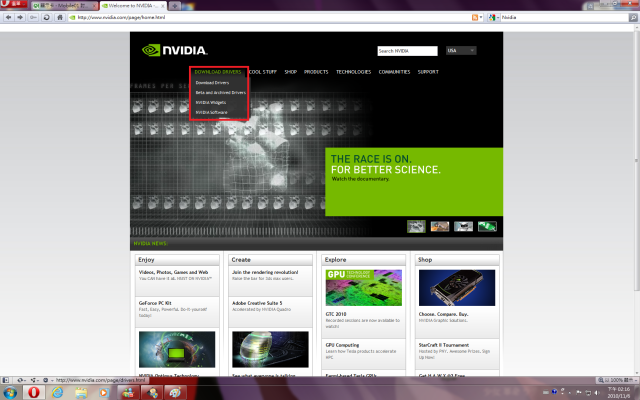The image size is (640, 400).
Task: Open GTC 2010 link
Action: coord(336,314)
